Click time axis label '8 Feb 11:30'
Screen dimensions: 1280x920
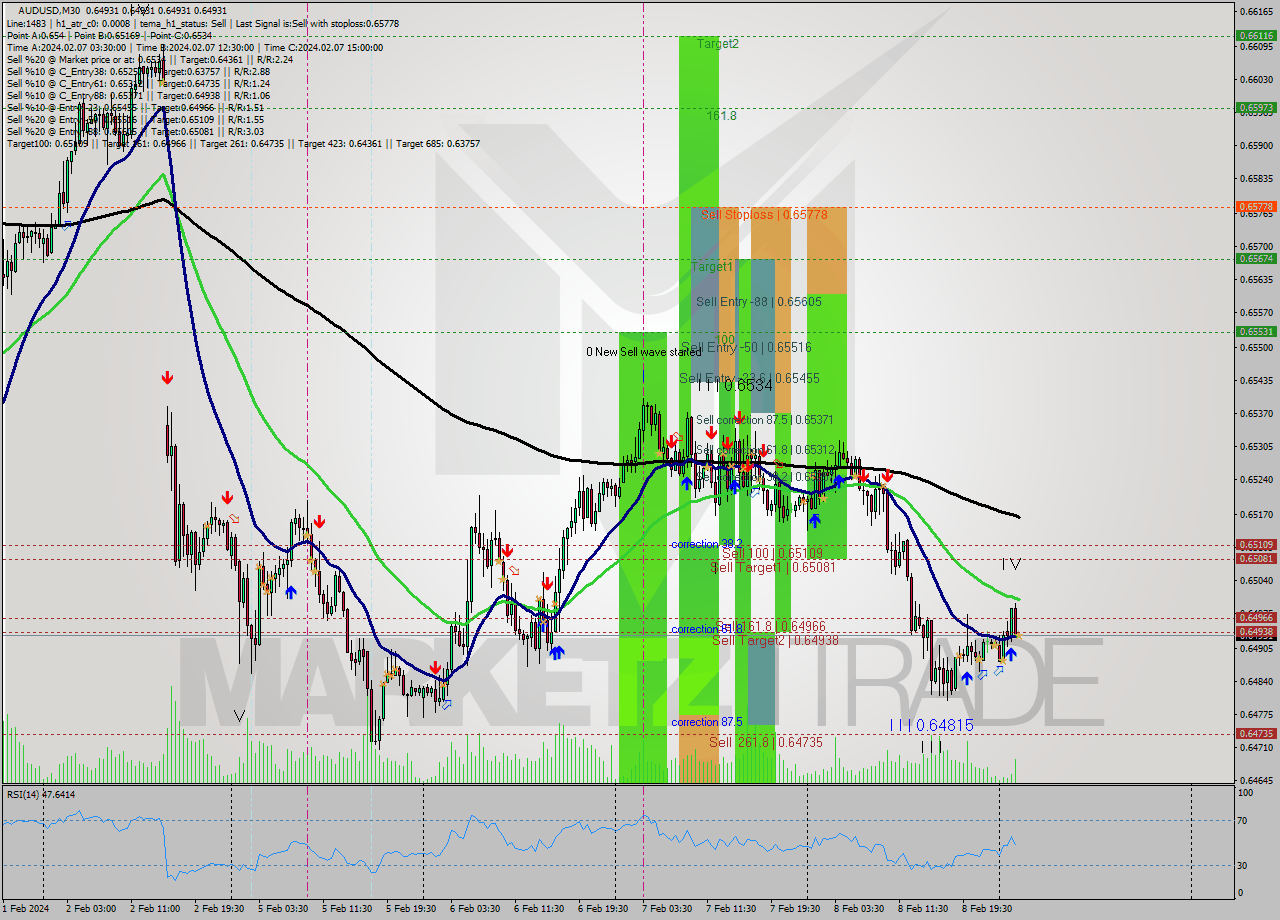[923, 909]
